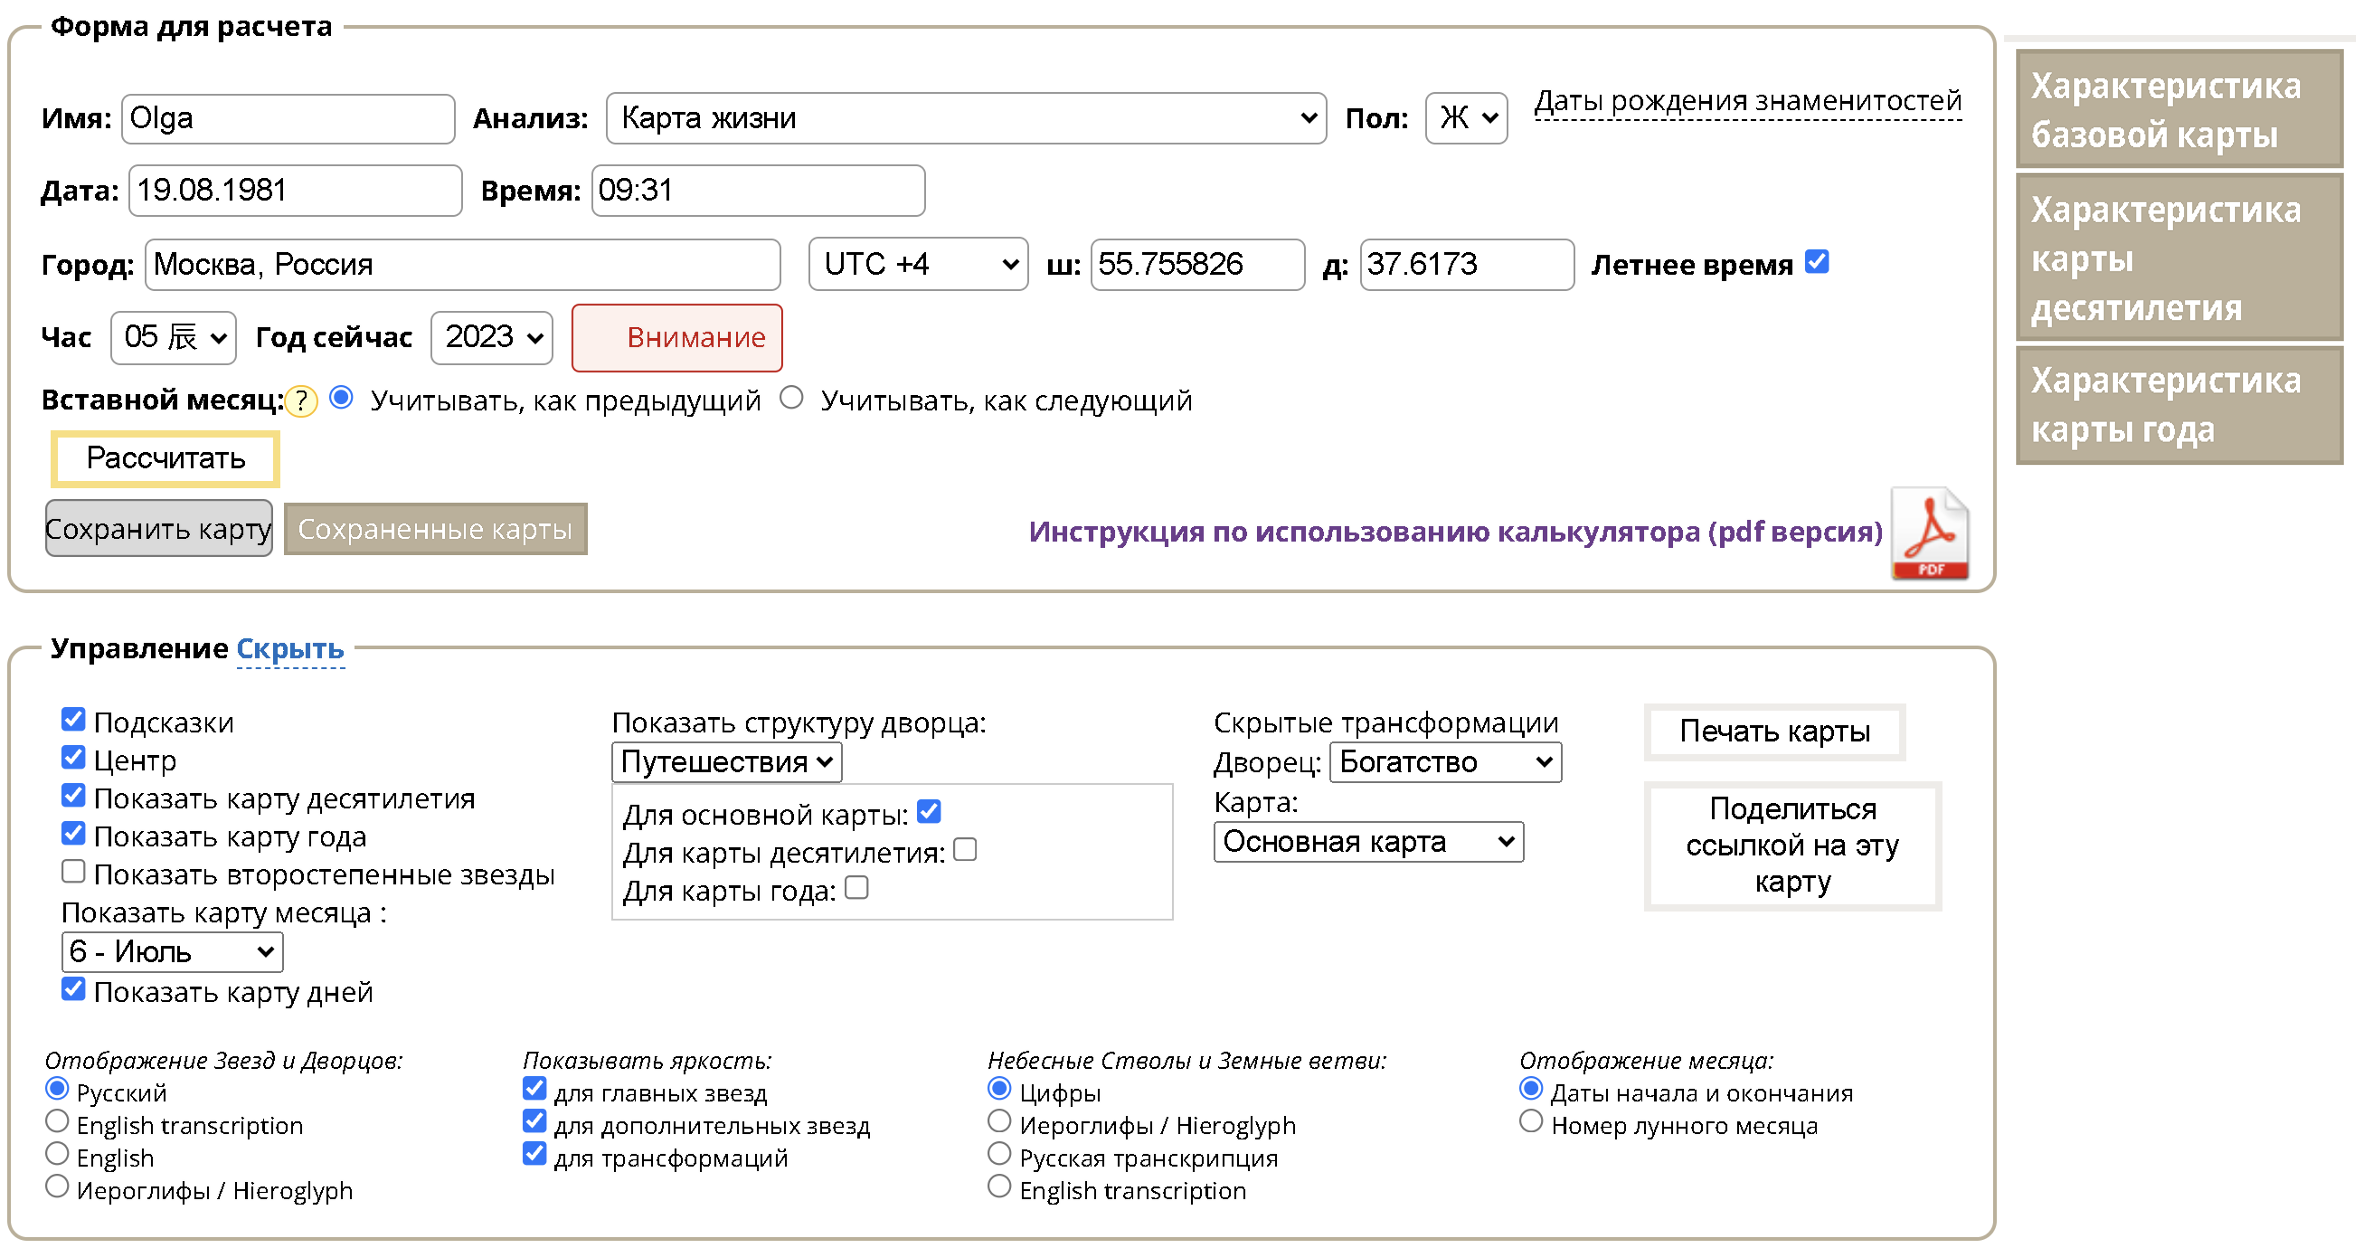The height and width of the screenshot is (1246, 2356).
Task: Enable Для карты десятилетия checkbox
Action: pyautogui.click(x=965, y=849)
